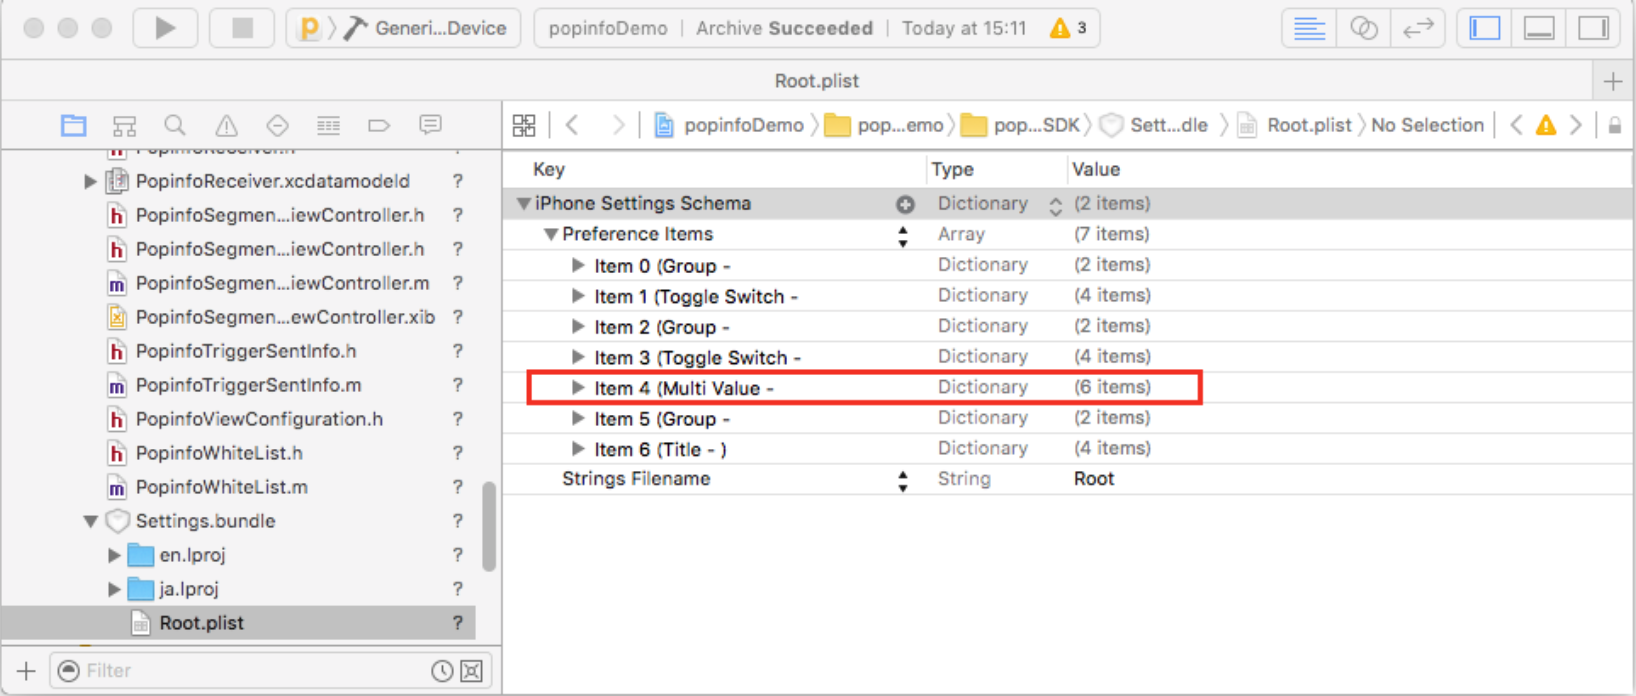Expand the en.lproj folder
The image size is (1636, 696).
[114, 555]
